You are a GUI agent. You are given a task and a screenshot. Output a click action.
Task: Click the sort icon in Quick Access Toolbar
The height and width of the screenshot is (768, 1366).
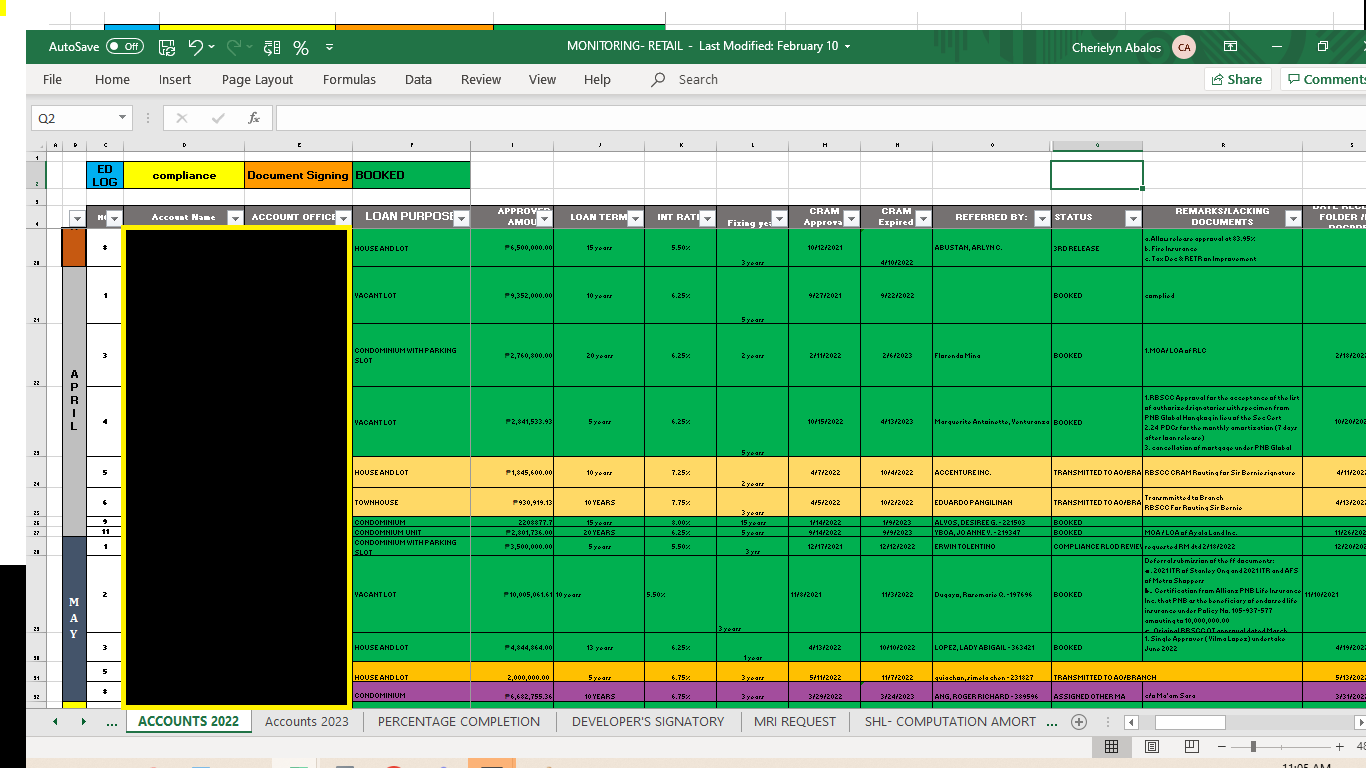click(272, 47)
